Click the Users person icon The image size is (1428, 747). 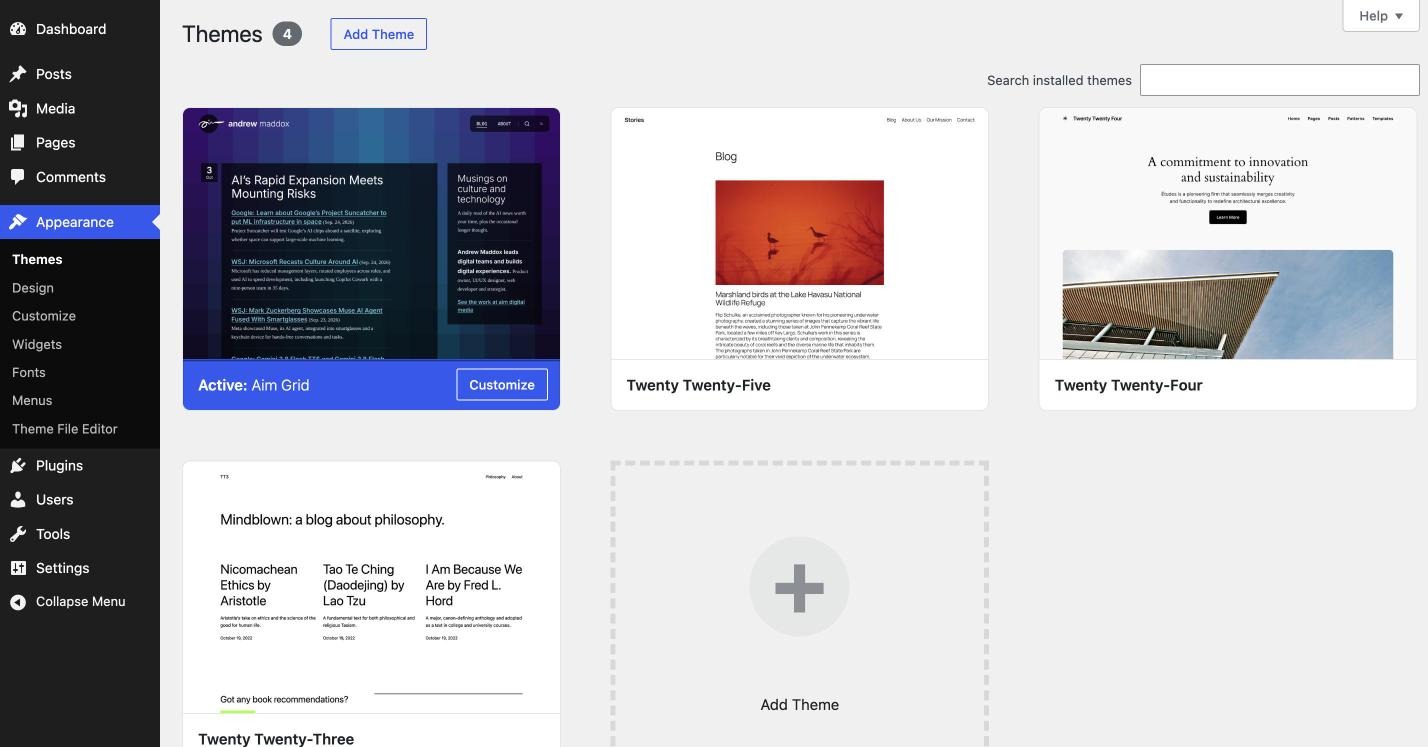click(x=18, y=499)
